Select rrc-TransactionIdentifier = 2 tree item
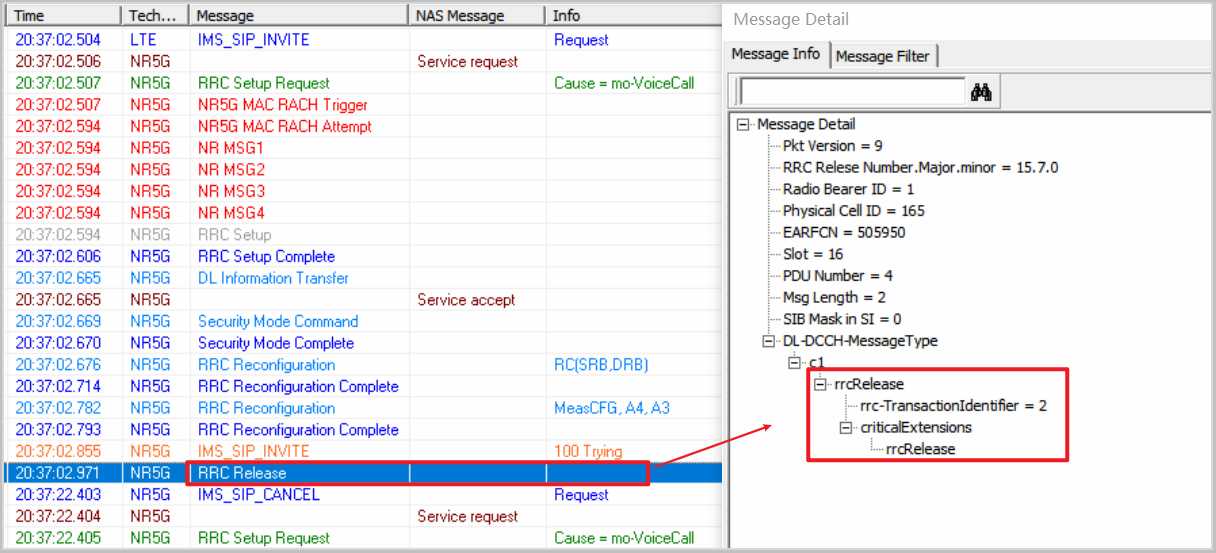This screenshot has height=553, width=1216. pyautogui.click(x=953, y=406)
